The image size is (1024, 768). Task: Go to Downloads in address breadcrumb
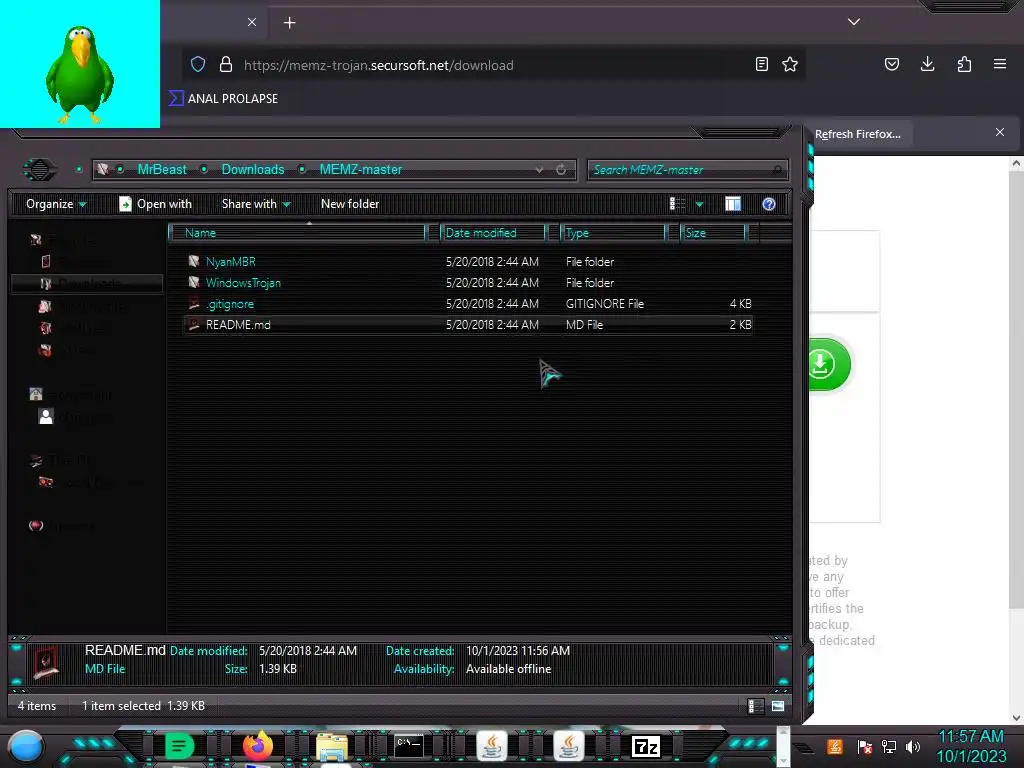coord(253,169)
